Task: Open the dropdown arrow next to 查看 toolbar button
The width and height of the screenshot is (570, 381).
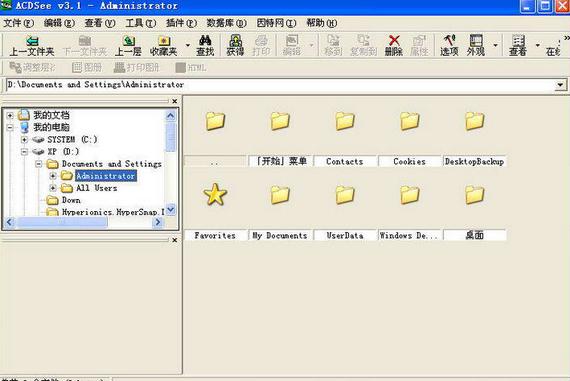Action: (x=537, y=45)
